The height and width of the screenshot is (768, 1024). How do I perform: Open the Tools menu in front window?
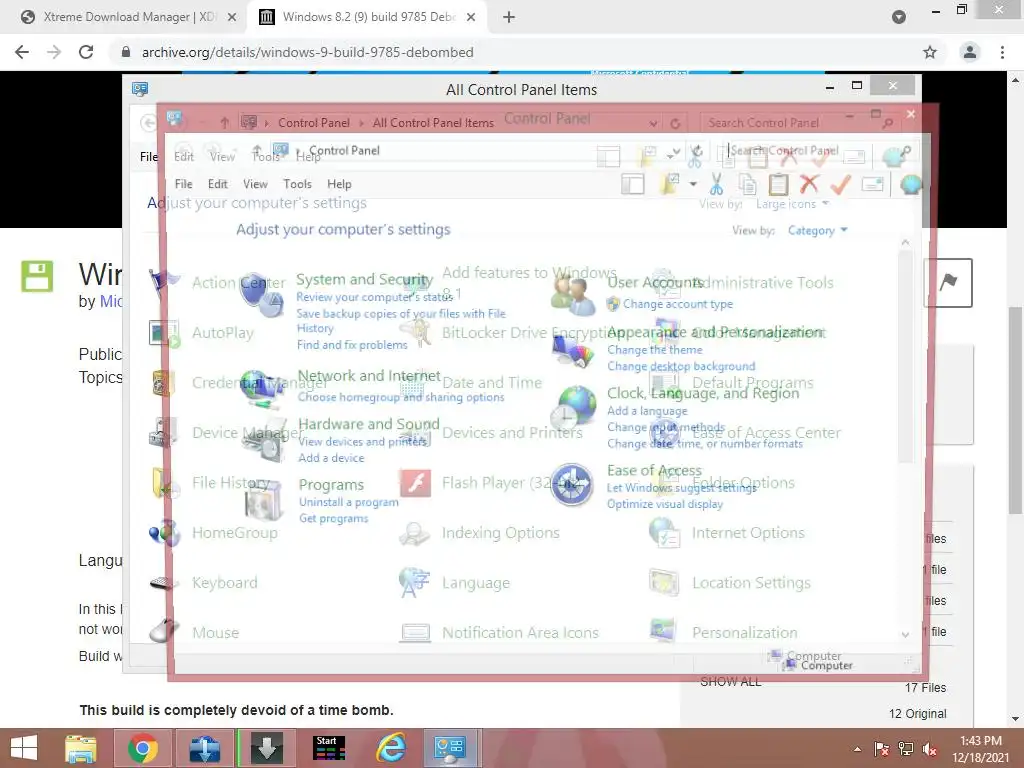(297, 184)
